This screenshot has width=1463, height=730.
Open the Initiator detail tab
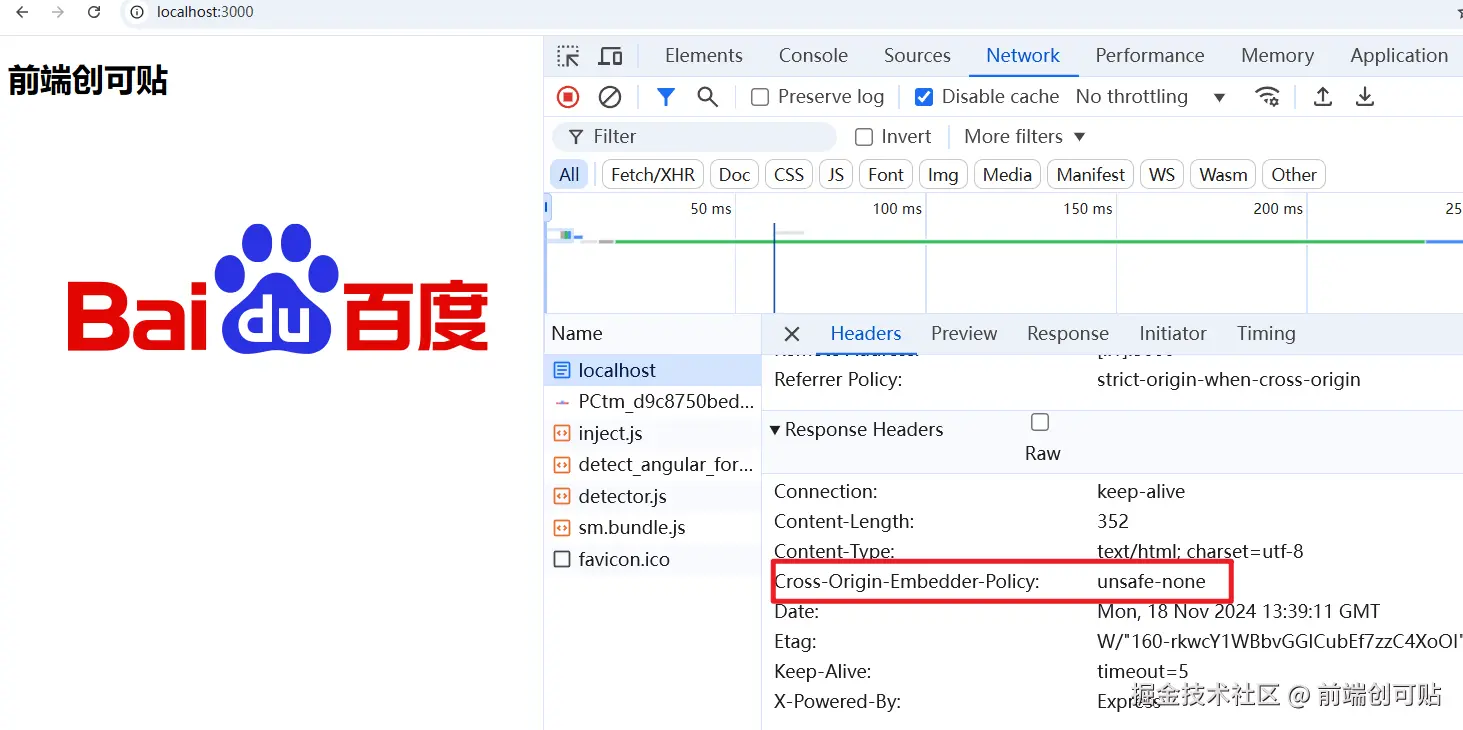point(1173,334)
